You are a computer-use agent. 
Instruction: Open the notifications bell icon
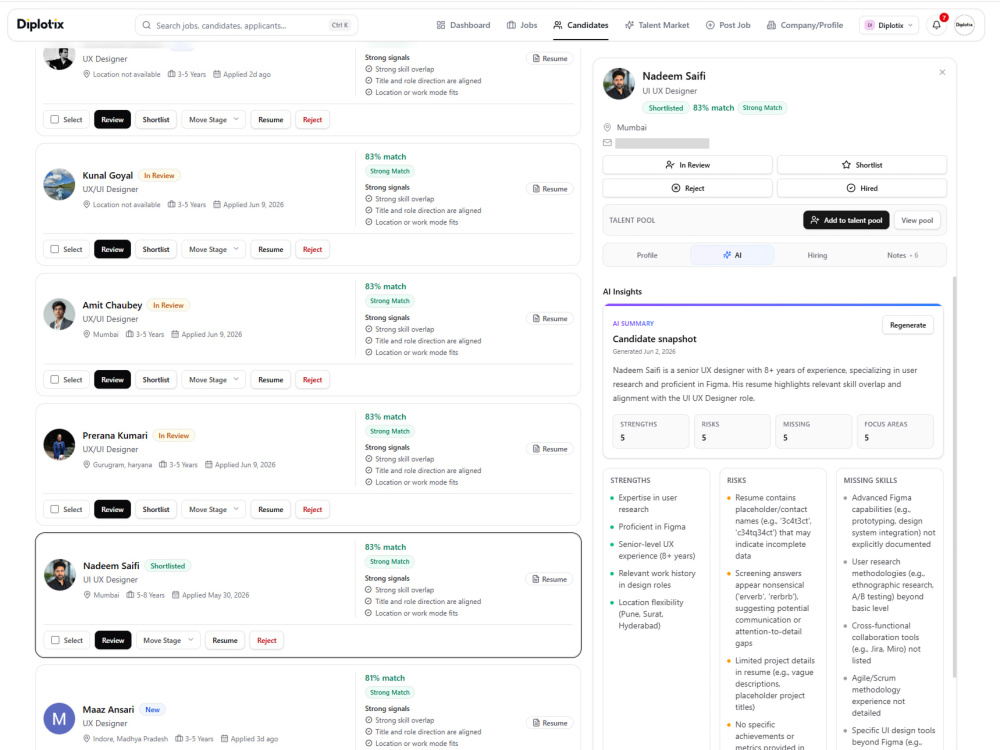point(936,25)
